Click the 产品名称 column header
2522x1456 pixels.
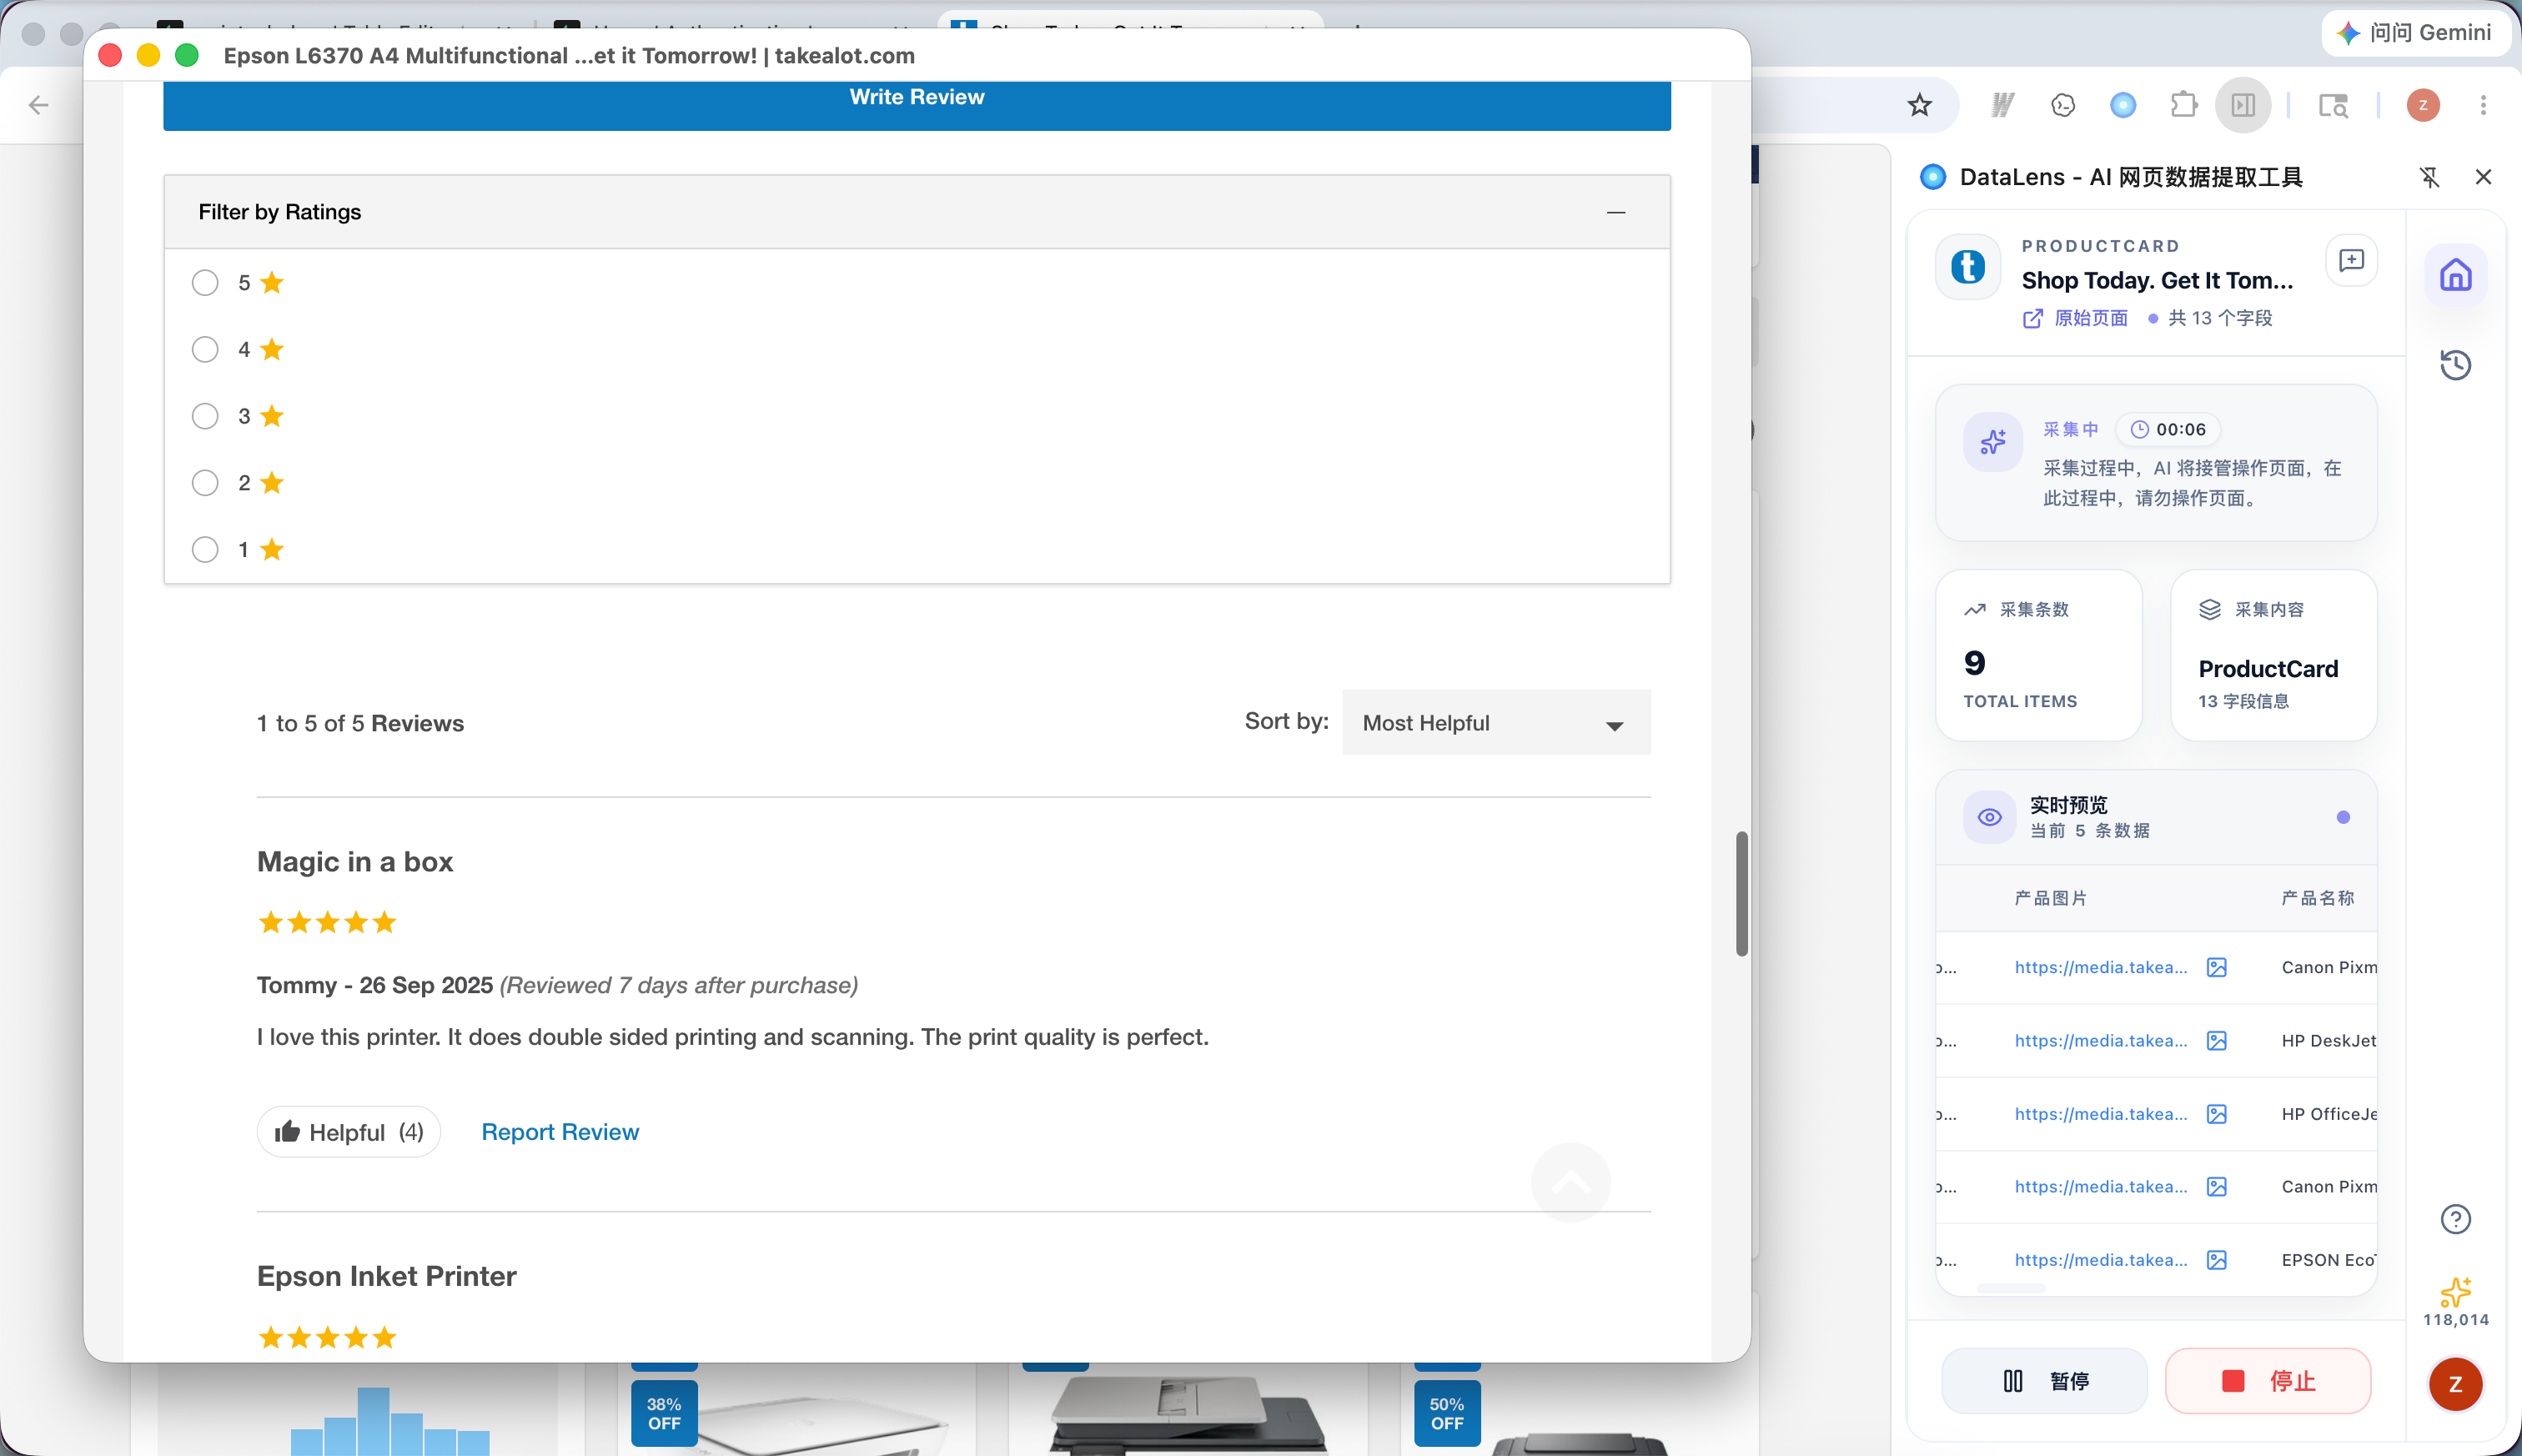pos(2317,898)
